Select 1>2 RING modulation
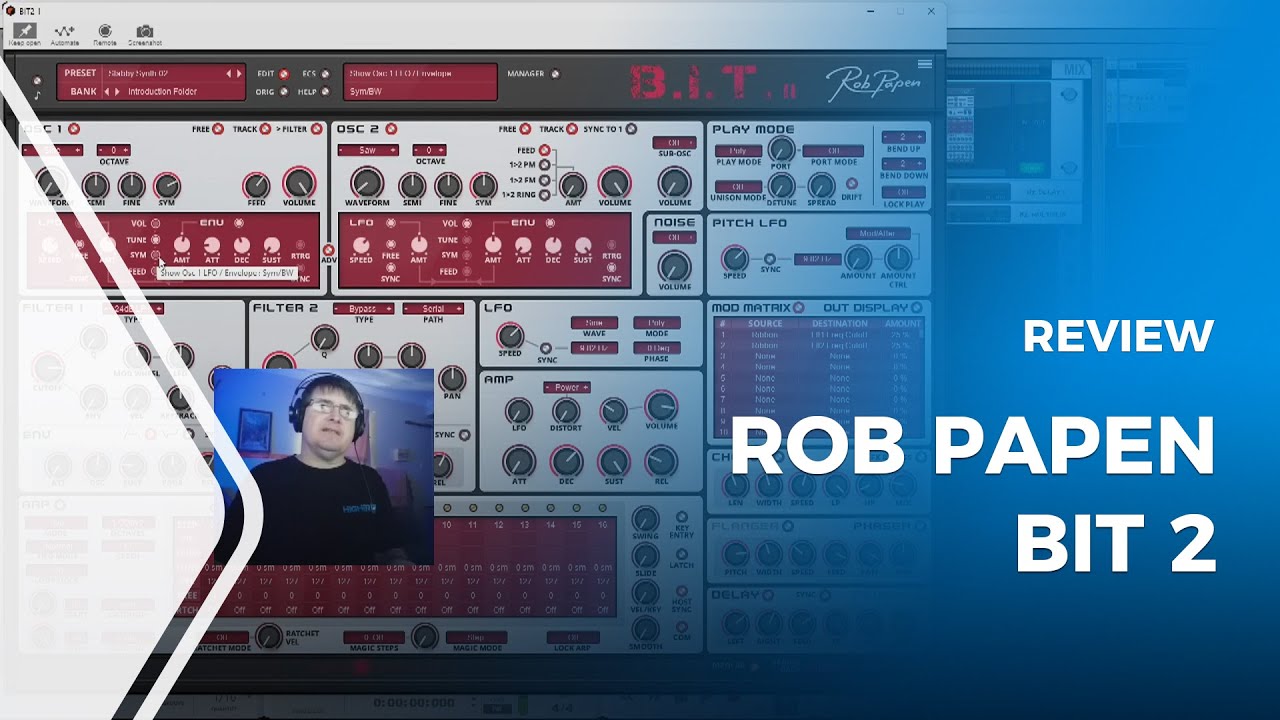 (545, 195)
